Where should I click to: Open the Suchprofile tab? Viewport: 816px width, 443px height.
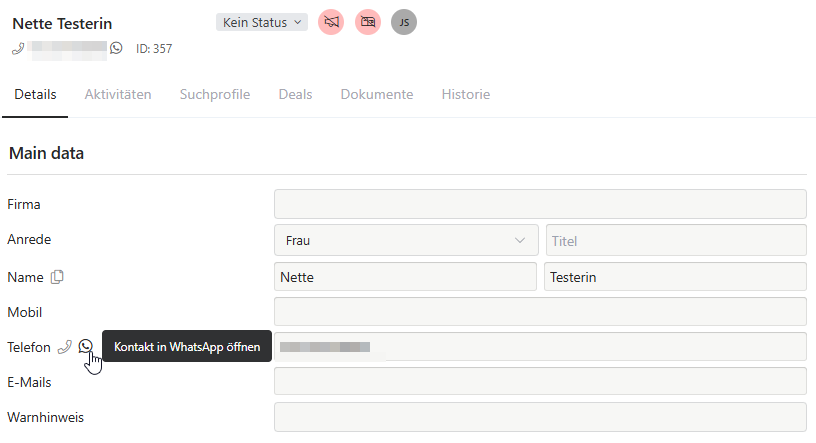coord(215,95)
